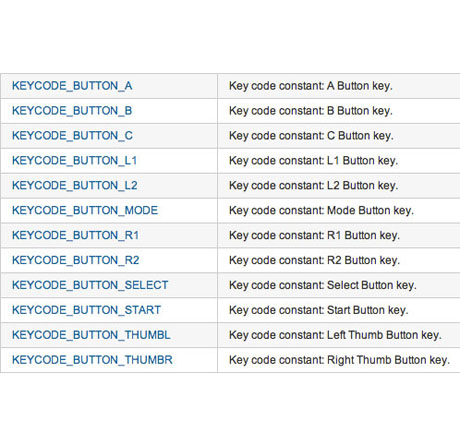Click the KEYCODE_BUTTON_START link
Image resolution: width=460 pixels, height=447 pixels.
click(86, 310)
